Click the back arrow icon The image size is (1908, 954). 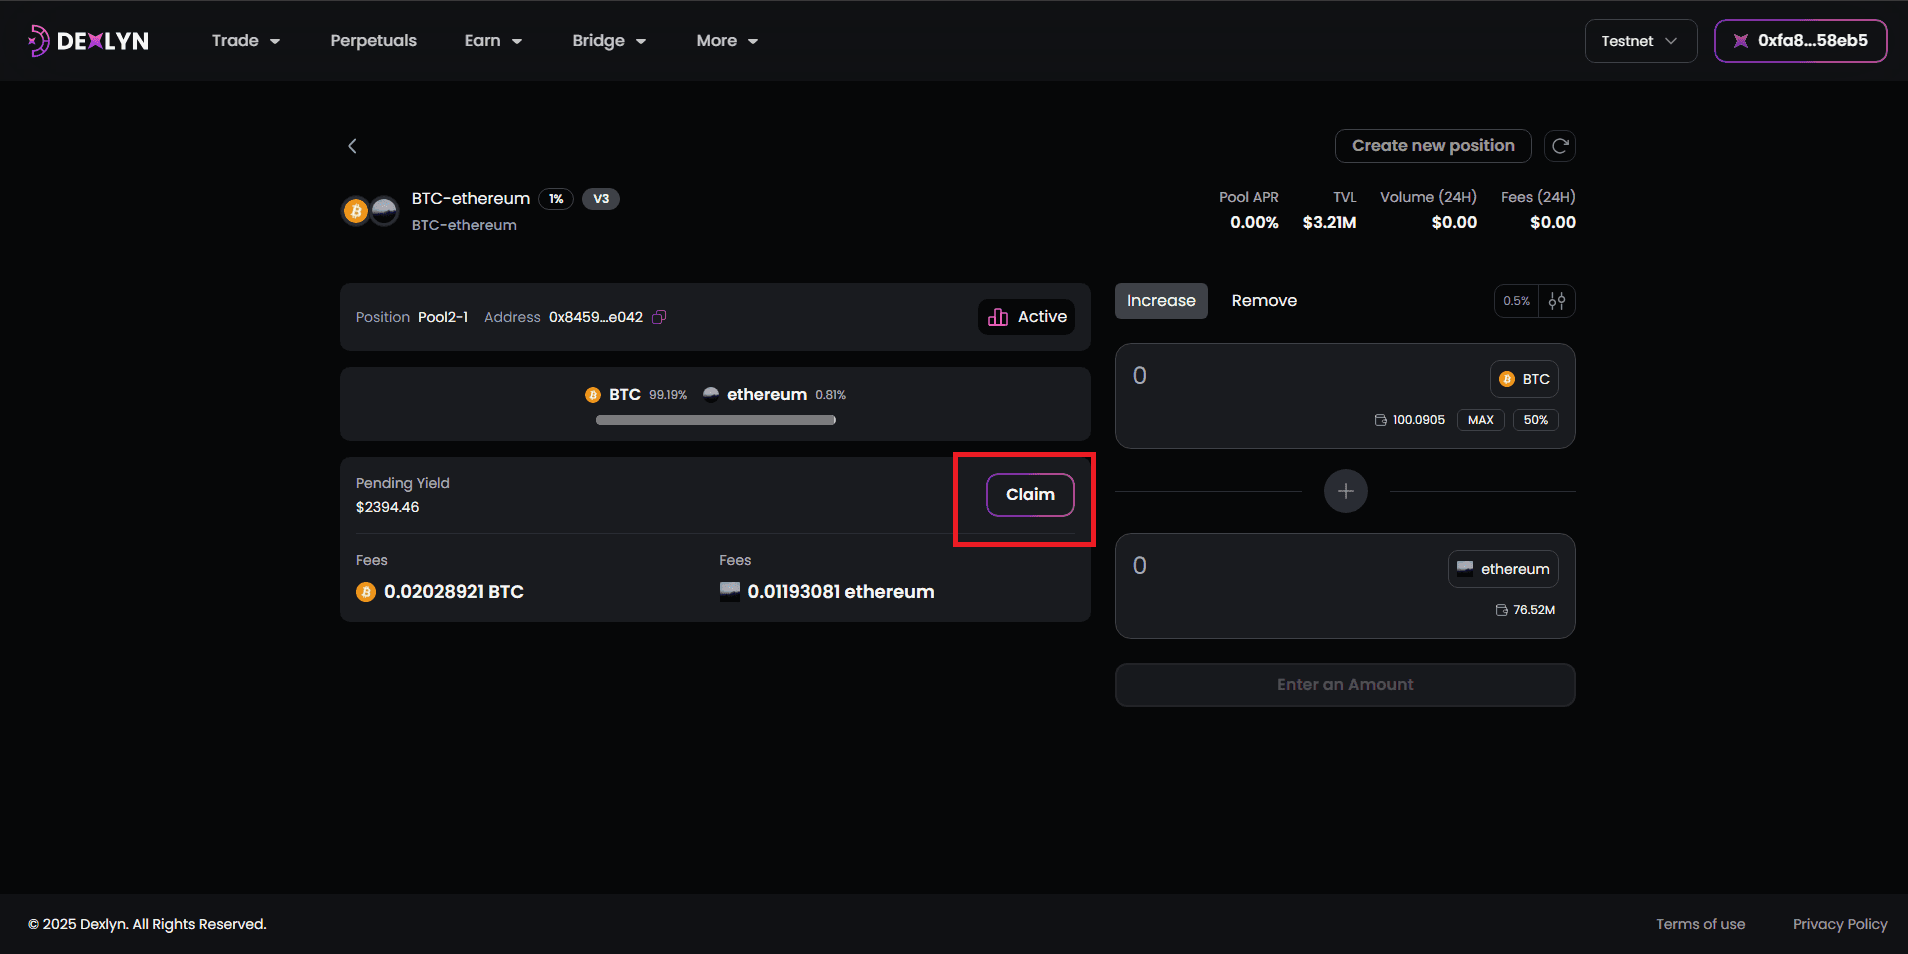(352, 146)
